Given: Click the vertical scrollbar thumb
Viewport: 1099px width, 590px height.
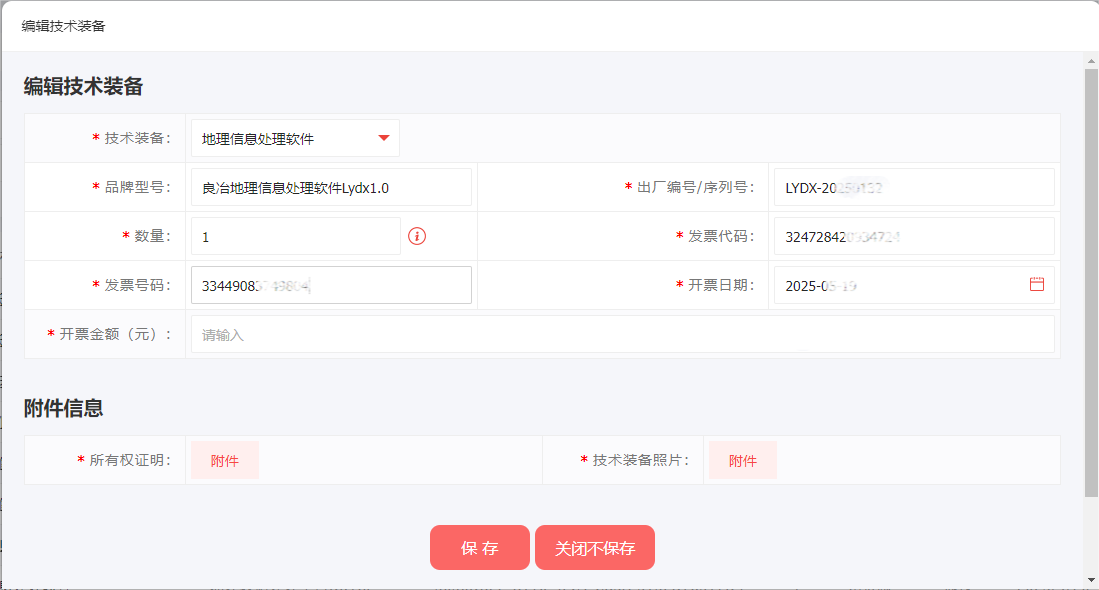Looking at the screenshot, I should pyautogui.click(x=1091, y=280).
